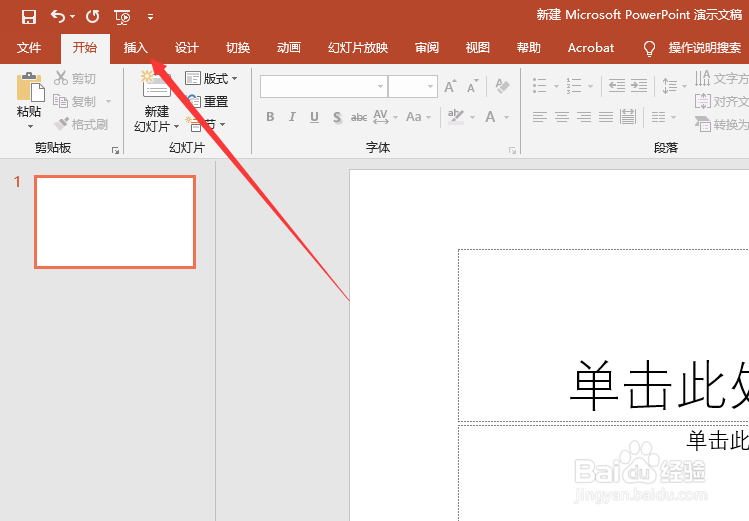Open the 复制 dropdown arrow
The image size is (749, 521).
(x=108, y=101)
